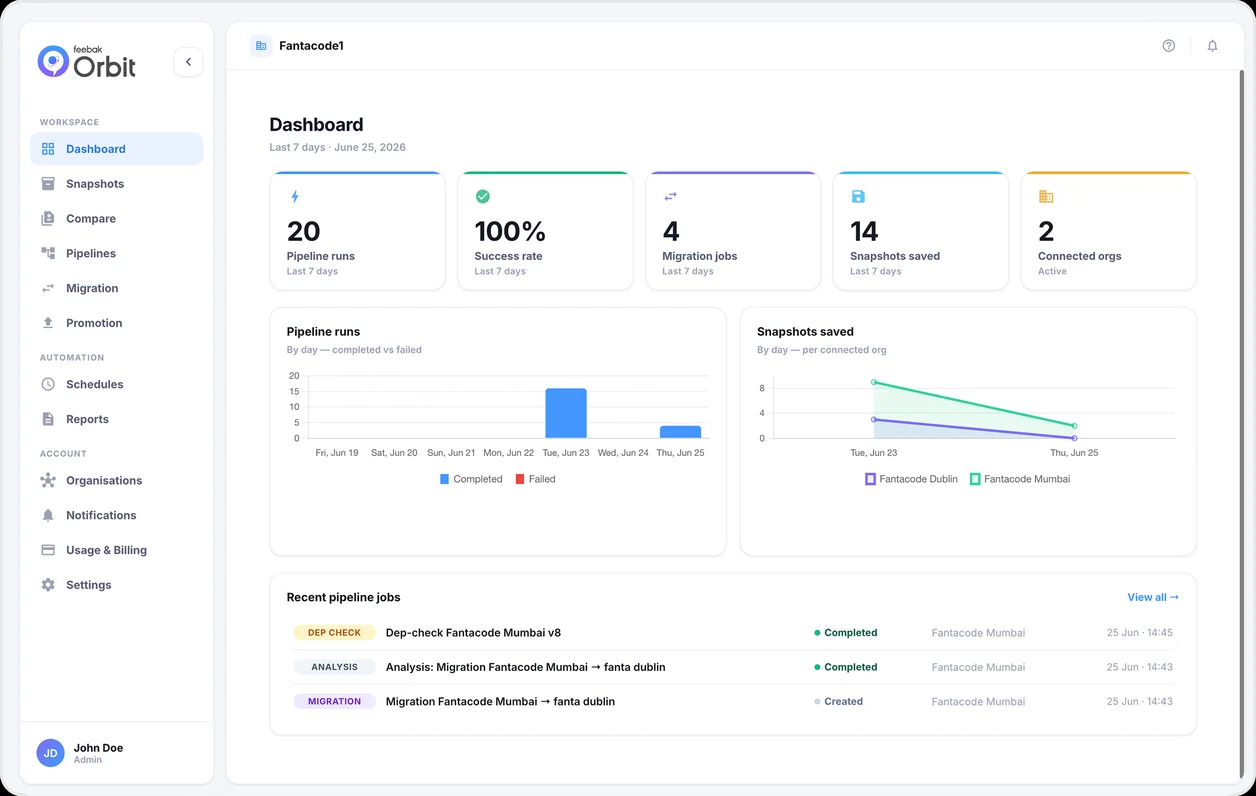Image resolution: width=1256 pixels, height=796 pixels.
Task: Collapse the sidebar with the chevron button
Action: (x=188, y=62)
